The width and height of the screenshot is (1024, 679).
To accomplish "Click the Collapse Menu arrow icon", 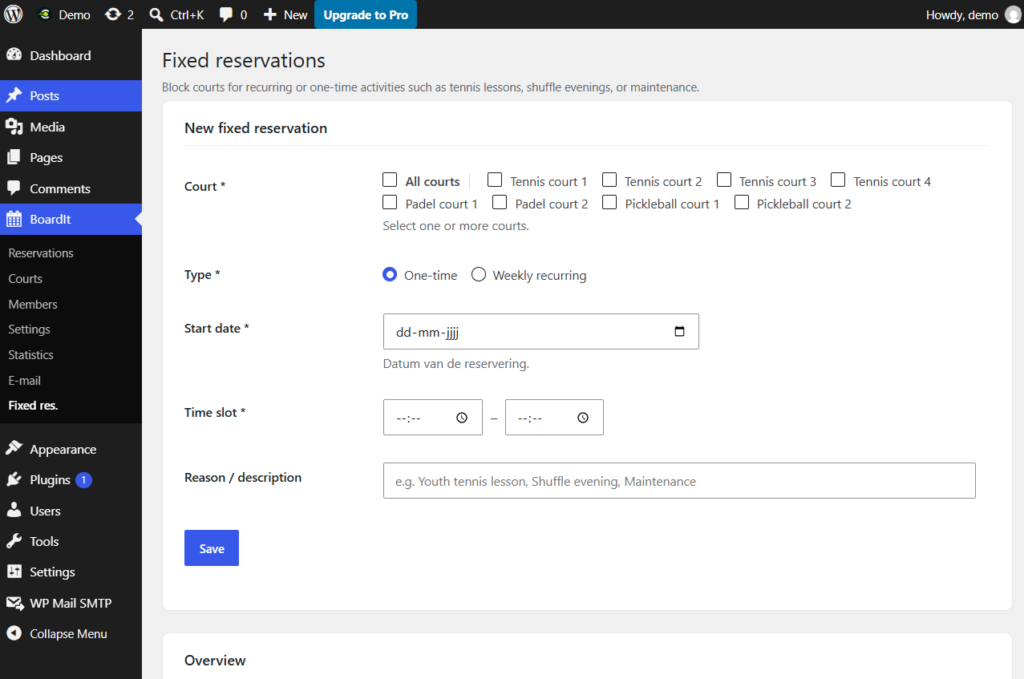I will point(14,633).
